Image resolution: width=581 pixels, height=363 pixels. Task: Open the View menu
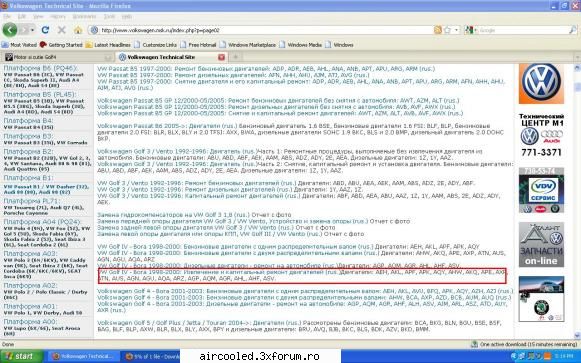pos(38,17)
